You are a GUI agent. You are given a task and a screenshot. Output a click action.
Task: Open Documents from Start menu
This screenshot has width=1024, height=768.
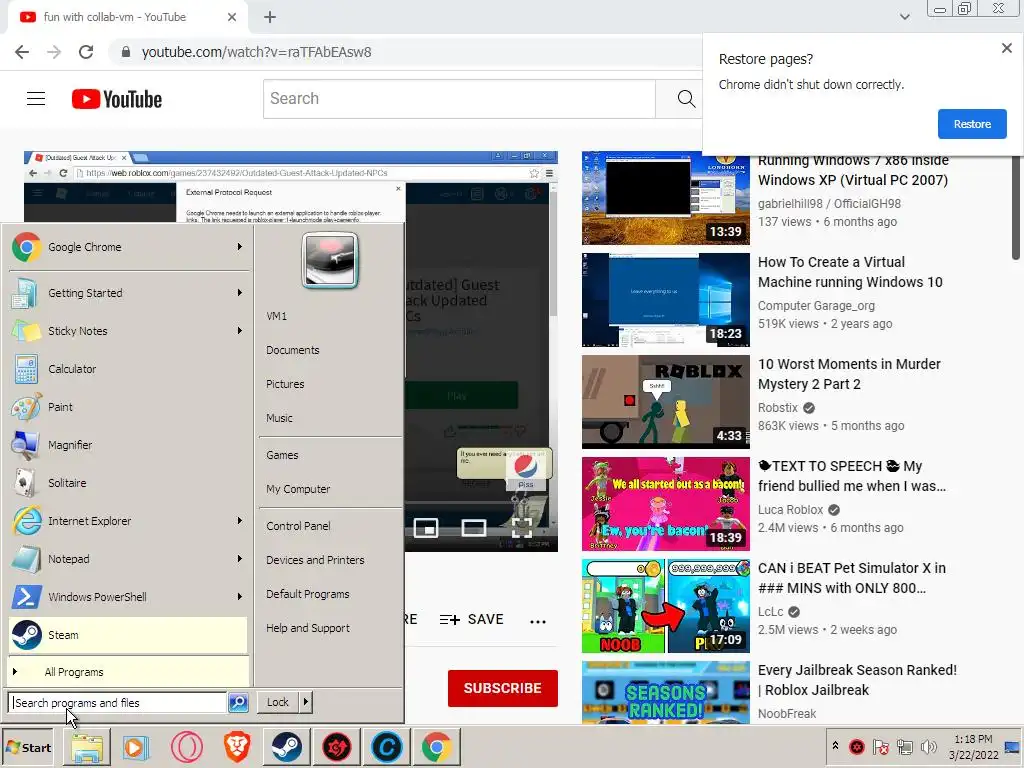(x=293, y=350)
